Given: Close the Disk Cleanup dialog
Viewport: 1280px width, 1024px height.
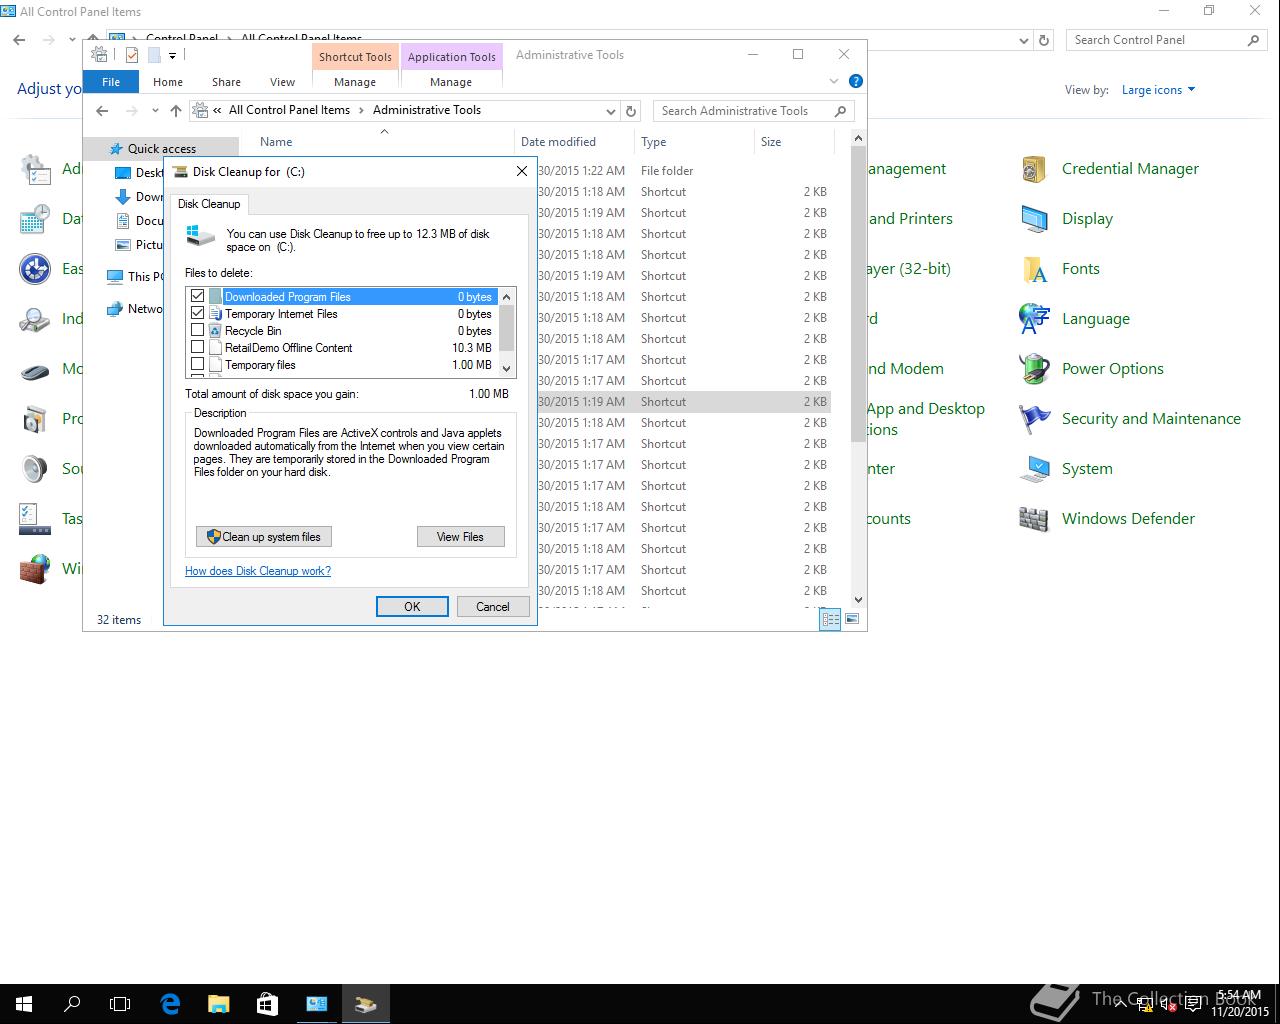Looking at the screenshot, I should [x=521, y=171].
